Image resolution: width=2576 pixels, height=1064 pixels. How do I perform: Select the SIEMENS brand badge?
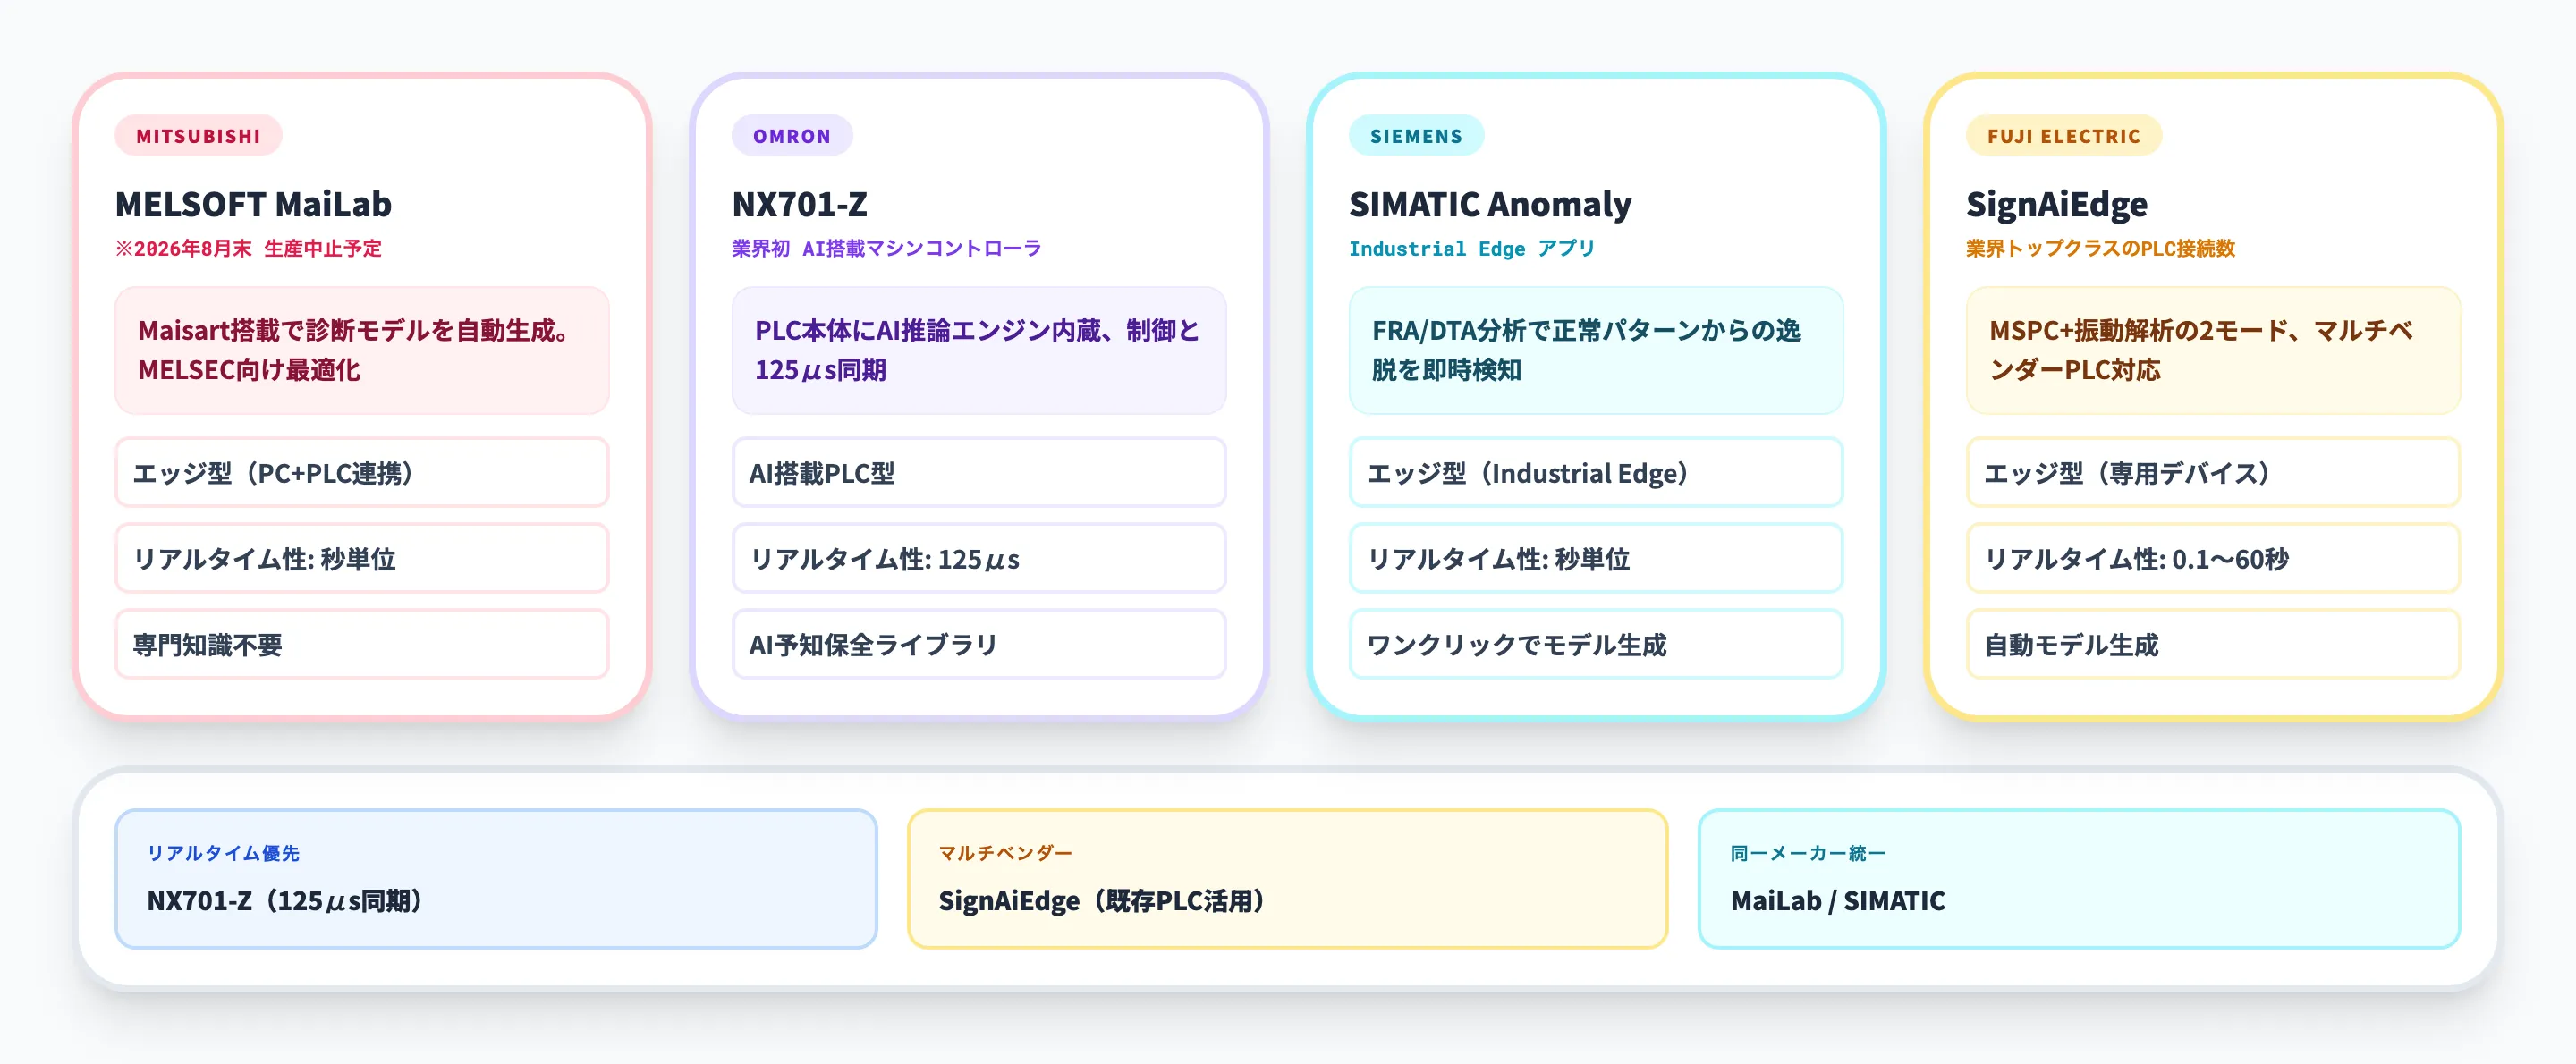1416,134
